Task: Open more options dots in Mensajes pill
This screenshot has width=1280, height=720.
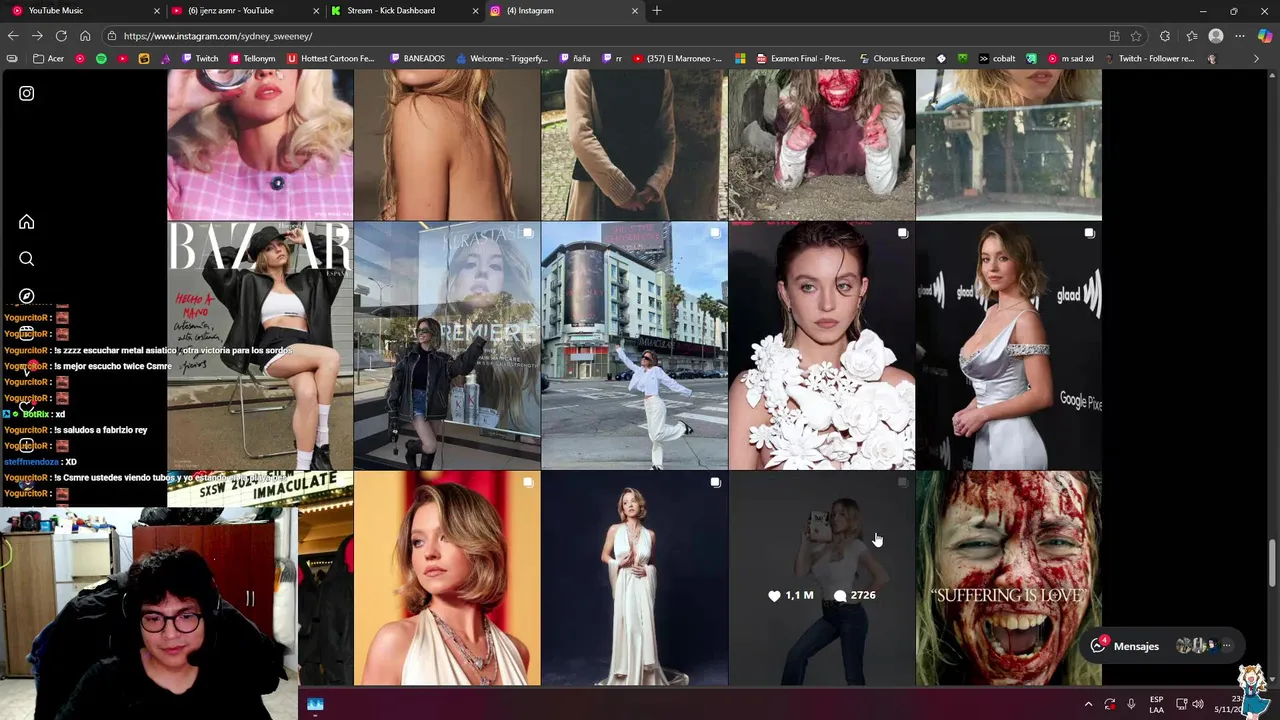Action: coord(1227,646)
